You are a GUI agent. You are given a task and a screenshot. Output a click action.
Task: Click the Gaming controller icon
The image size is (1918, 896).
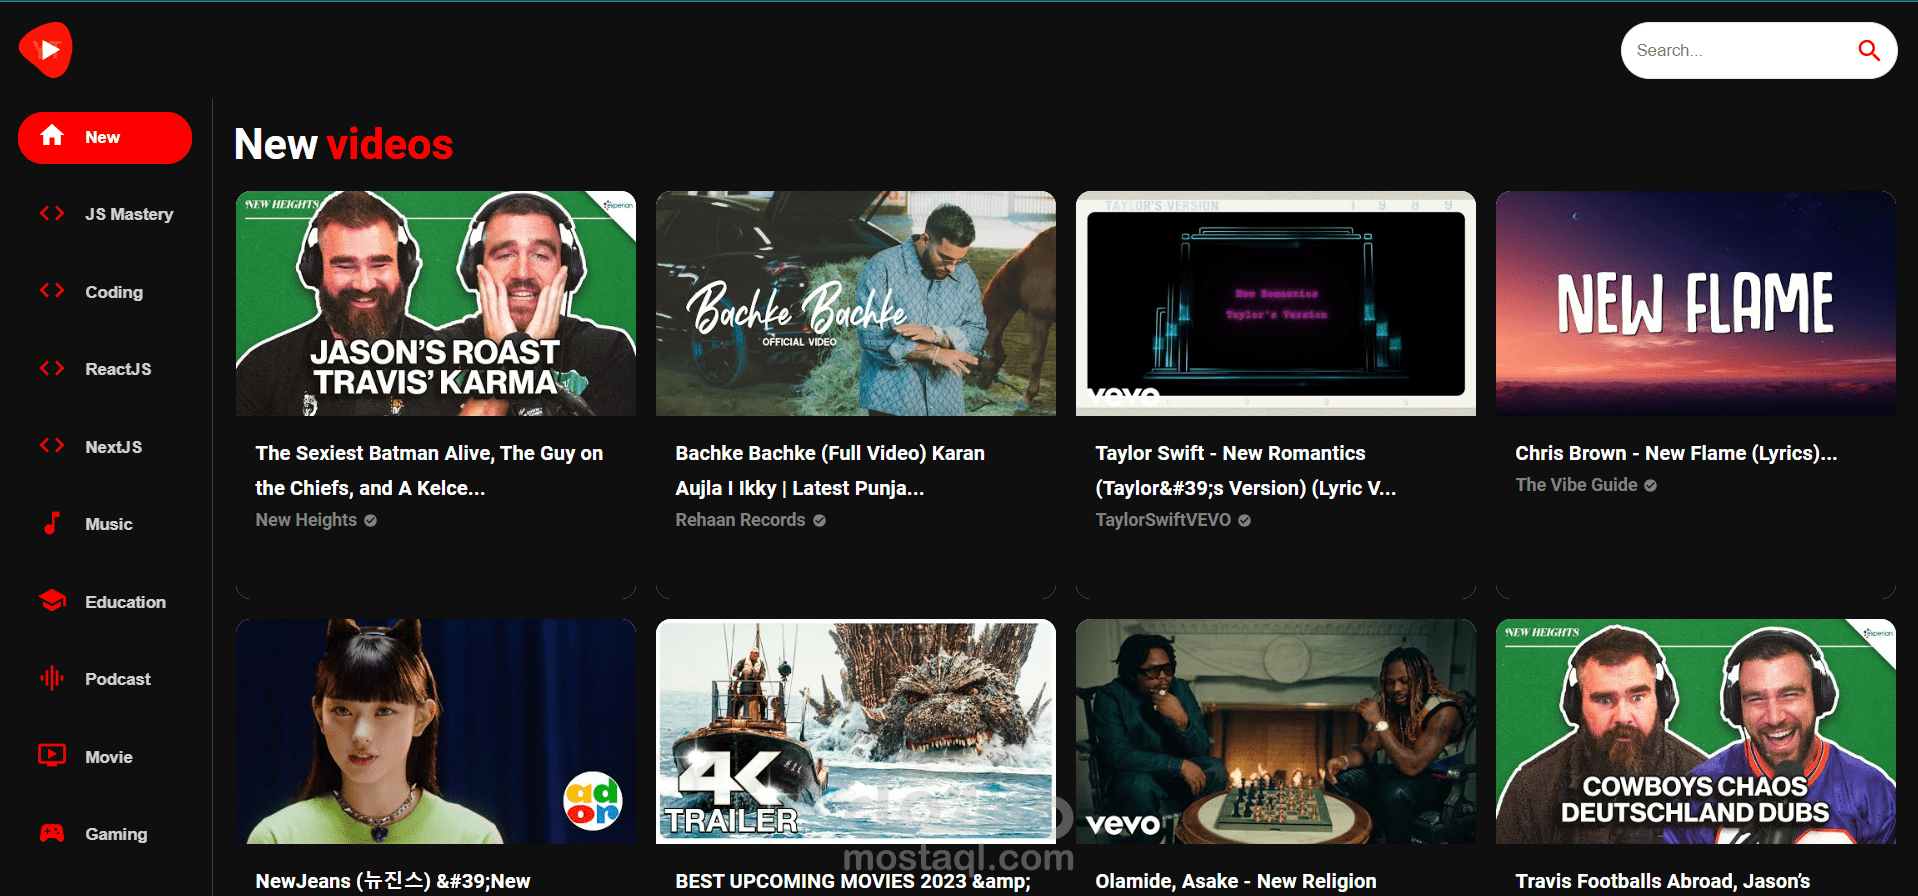click(52, 833)
